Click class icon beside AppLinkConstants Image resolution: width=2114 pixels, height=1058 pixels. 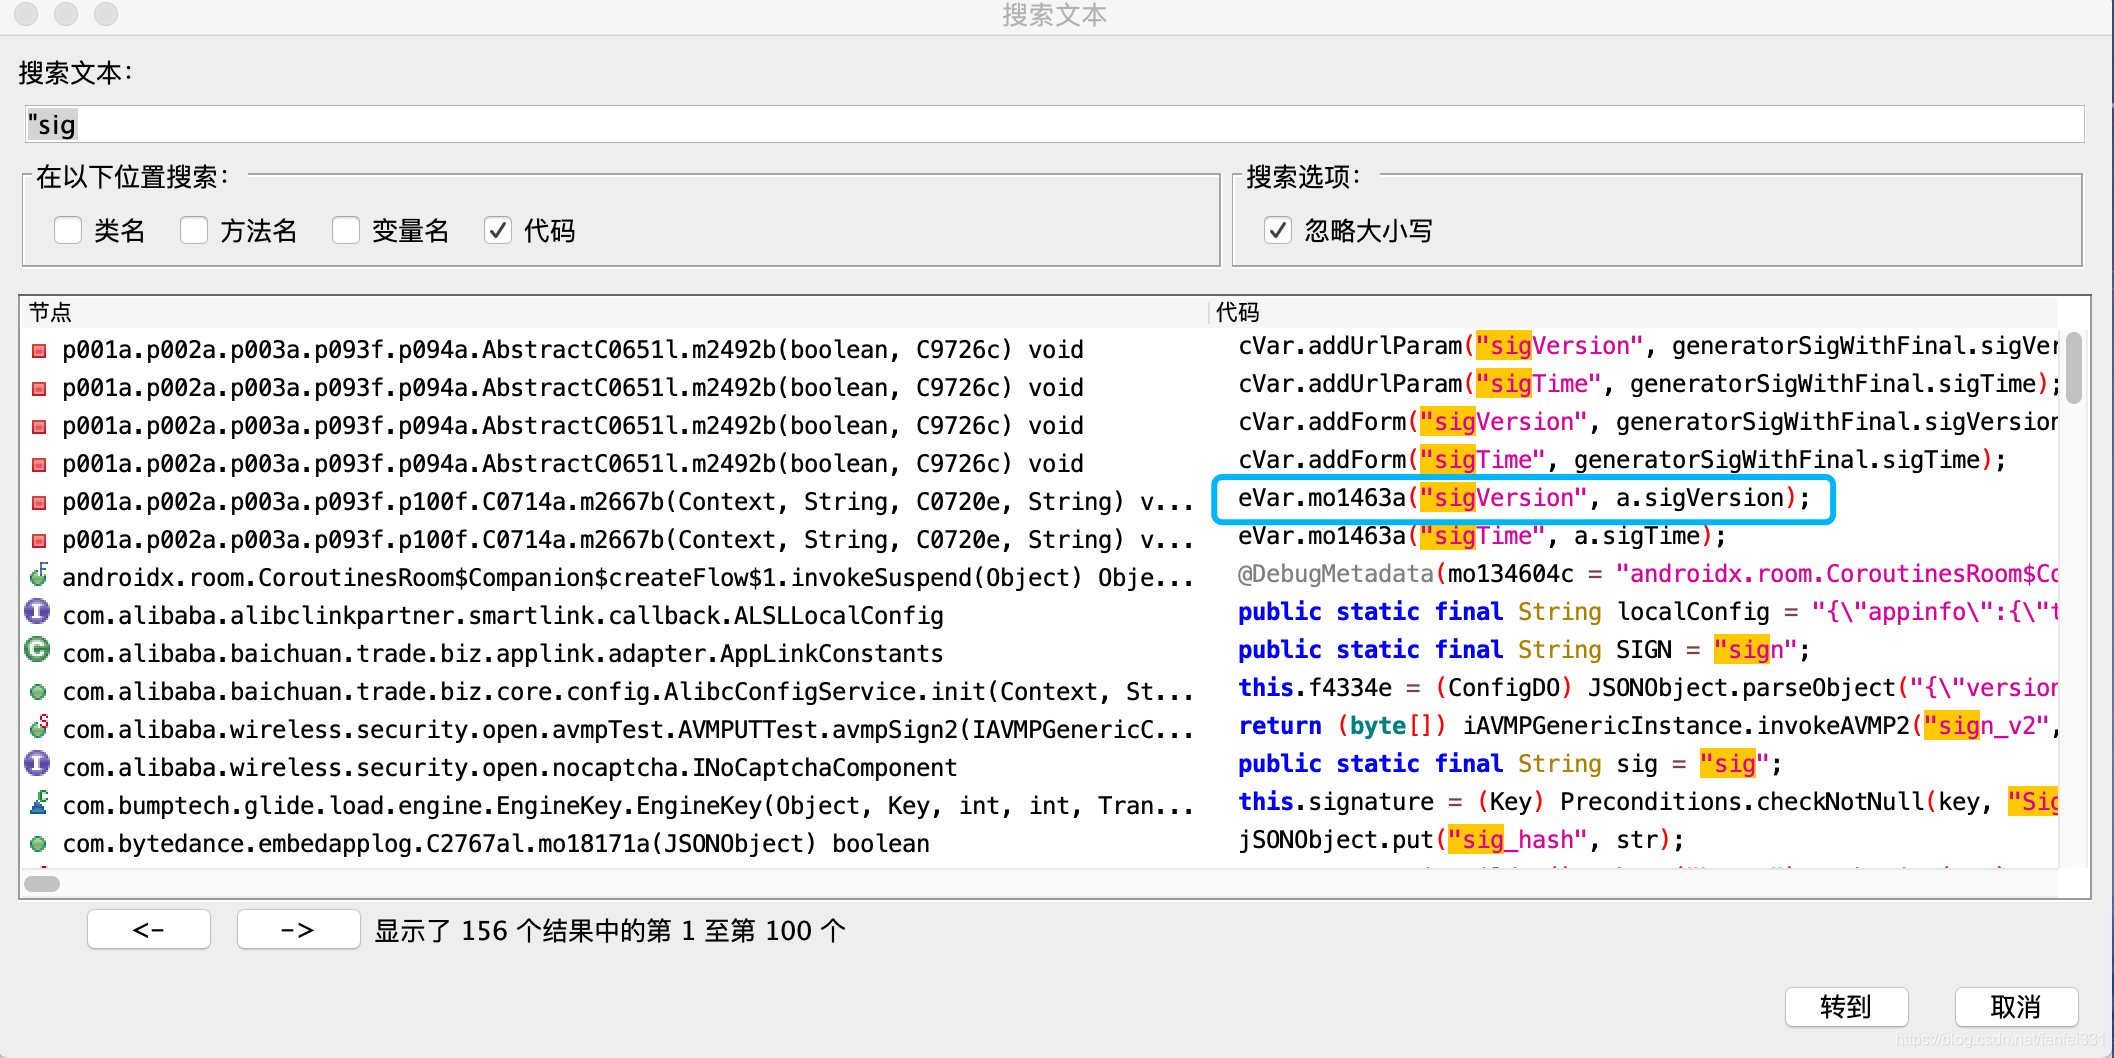(37, 650)
